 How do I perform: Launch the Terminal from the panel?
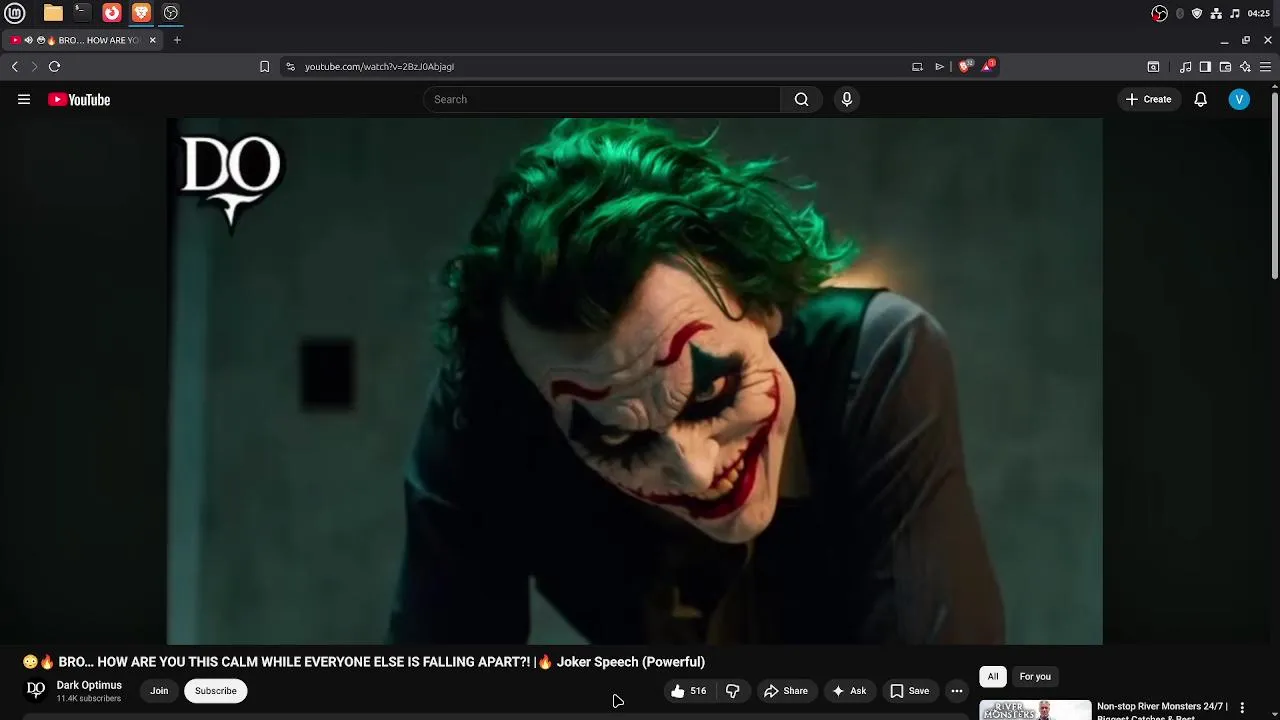(x=82, y=13)
